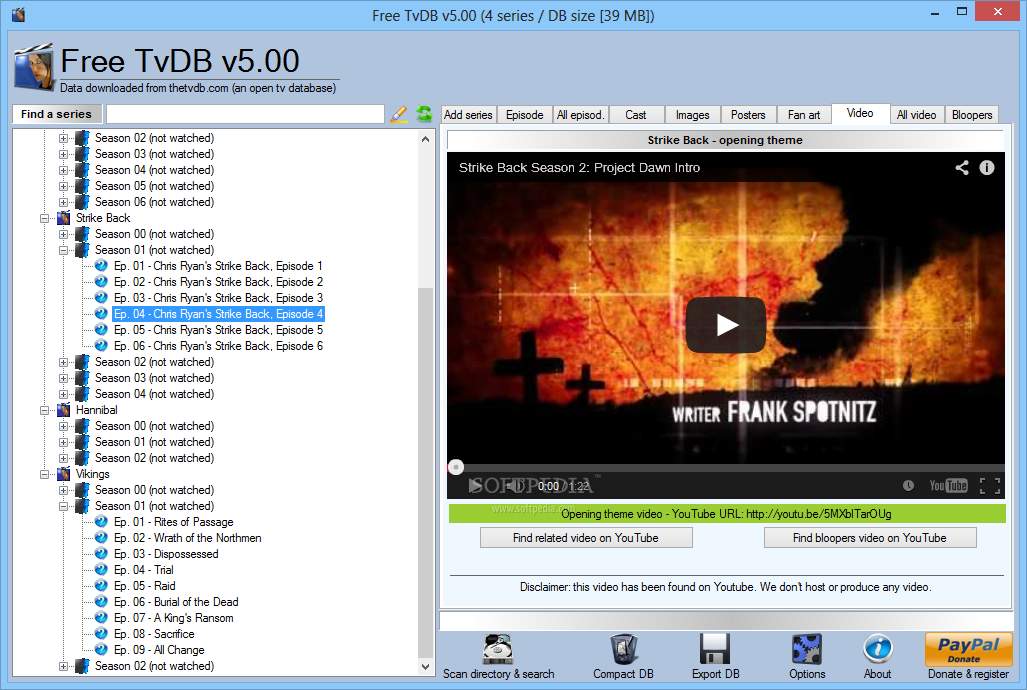Collapse the Vikings series node
1027x690 pixels.
coord(45,474)
